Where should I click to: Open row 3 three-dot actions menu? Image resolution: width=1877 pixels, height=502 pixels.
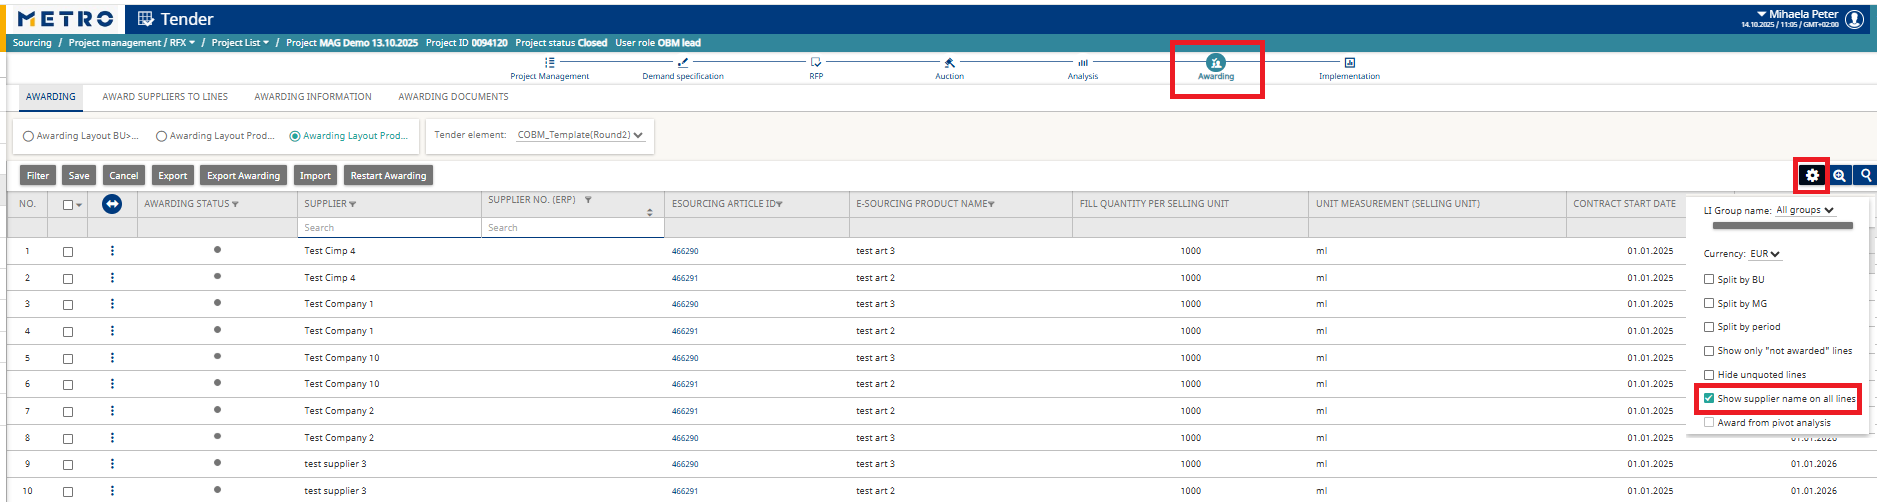point(112,304)
